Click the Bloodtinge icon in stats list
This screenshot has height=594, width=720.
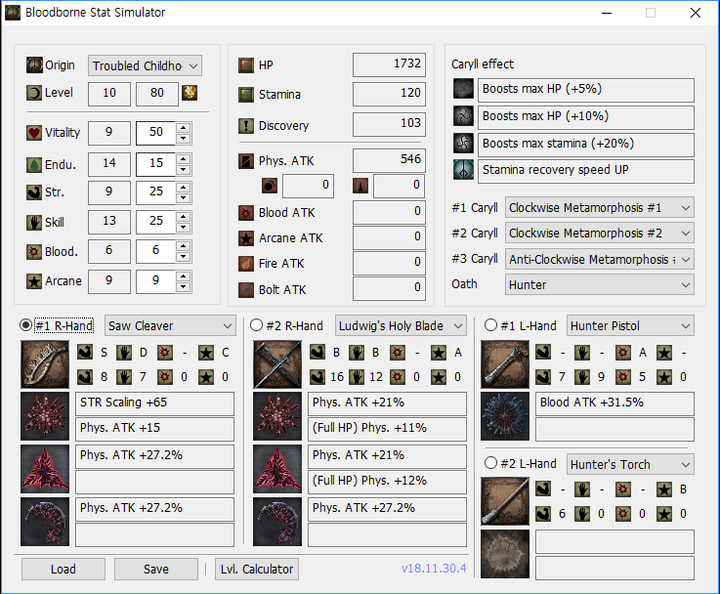tap(34, 252)
